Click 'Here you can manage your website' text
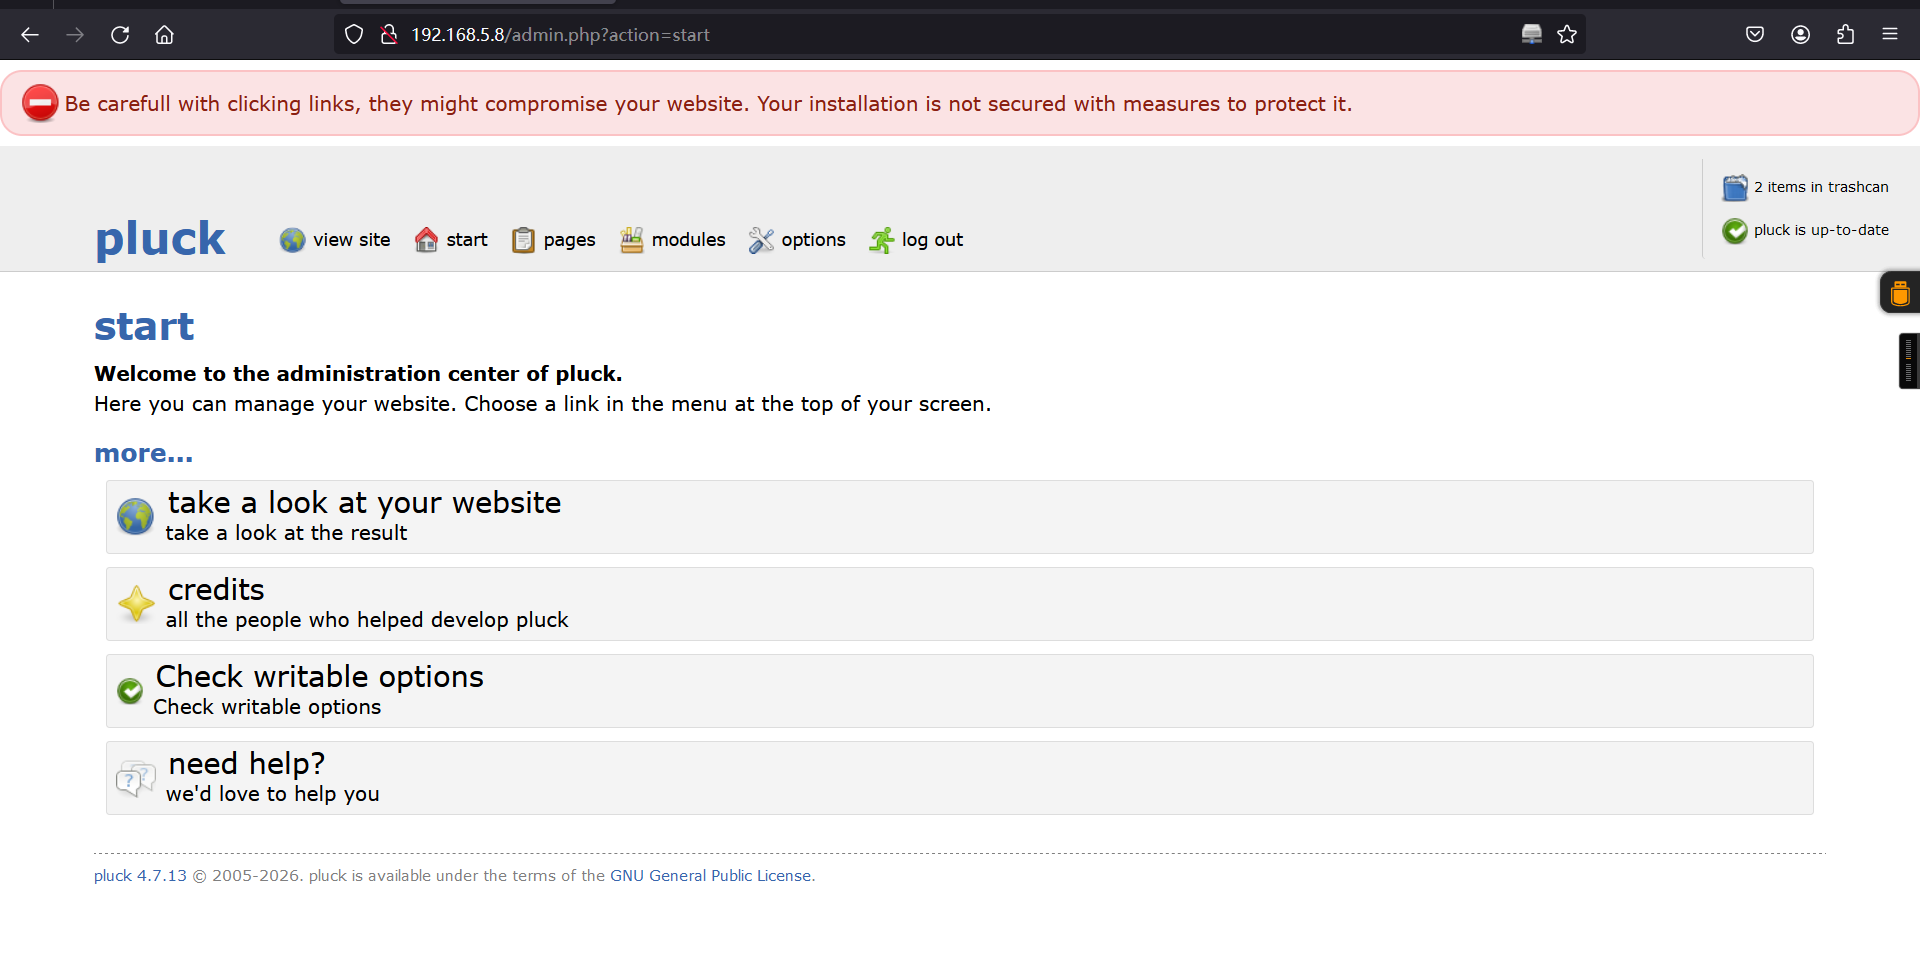The width and height of the screenshot is (1920, 980). (542, 404)
